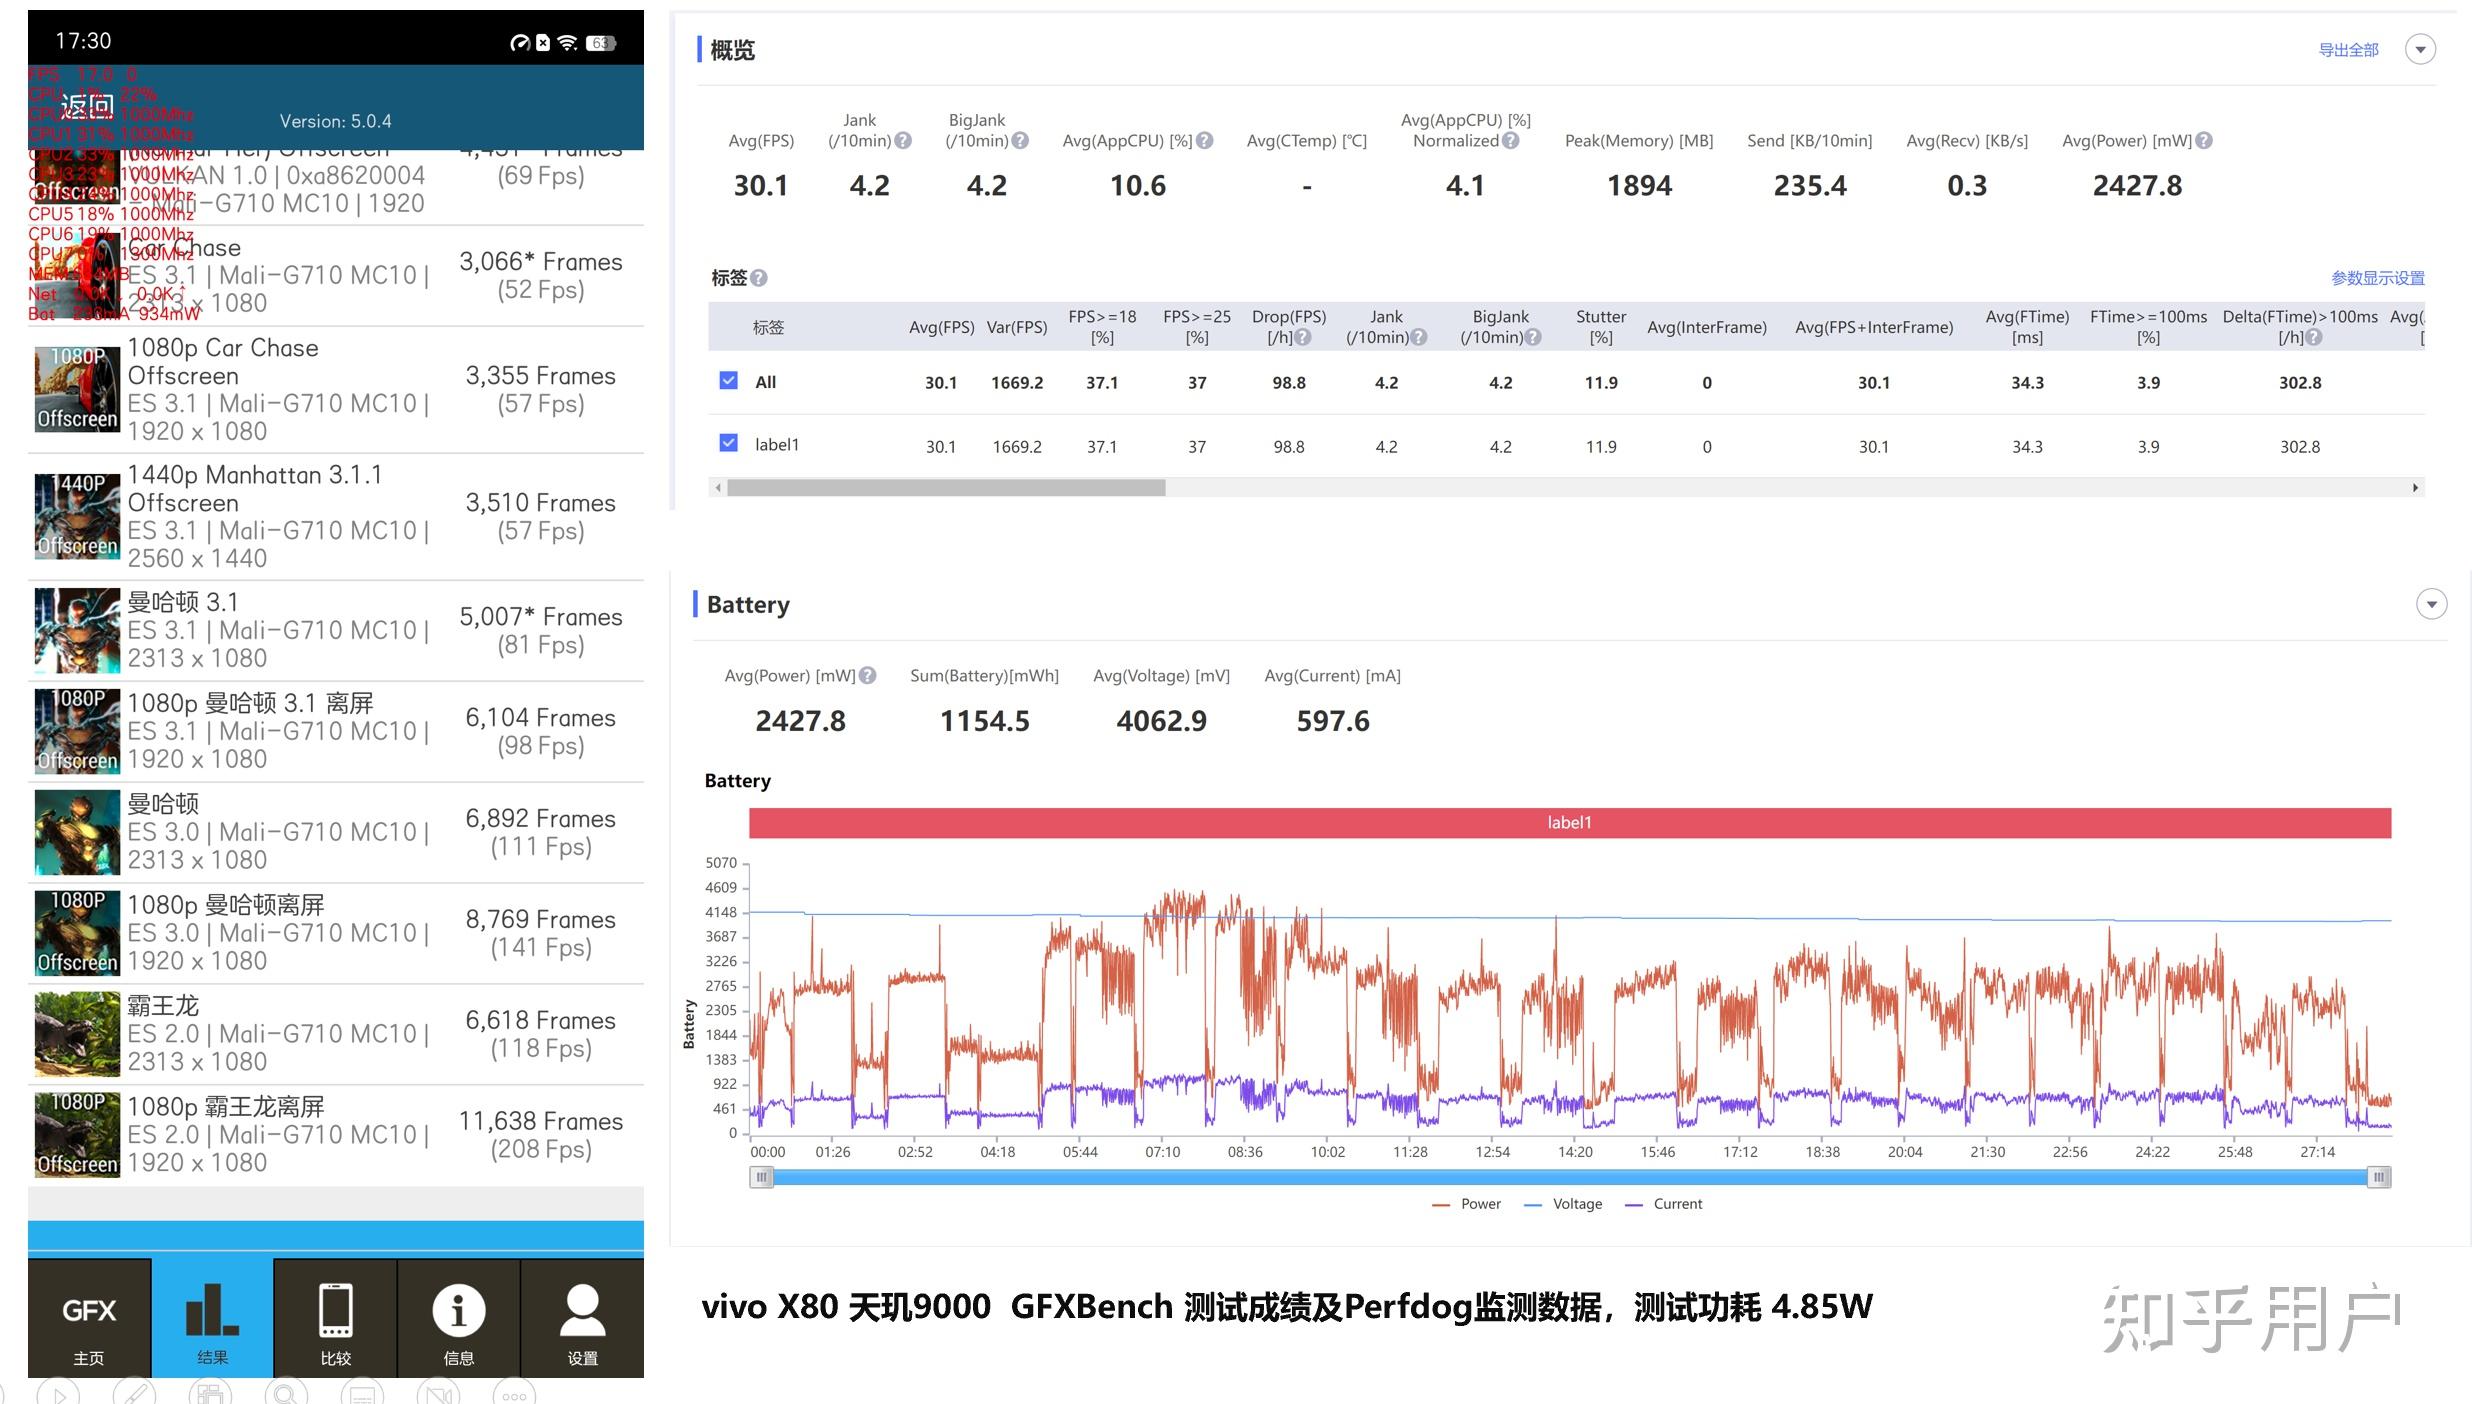Click 导出全部 export all link

(x=2348, y=50)
